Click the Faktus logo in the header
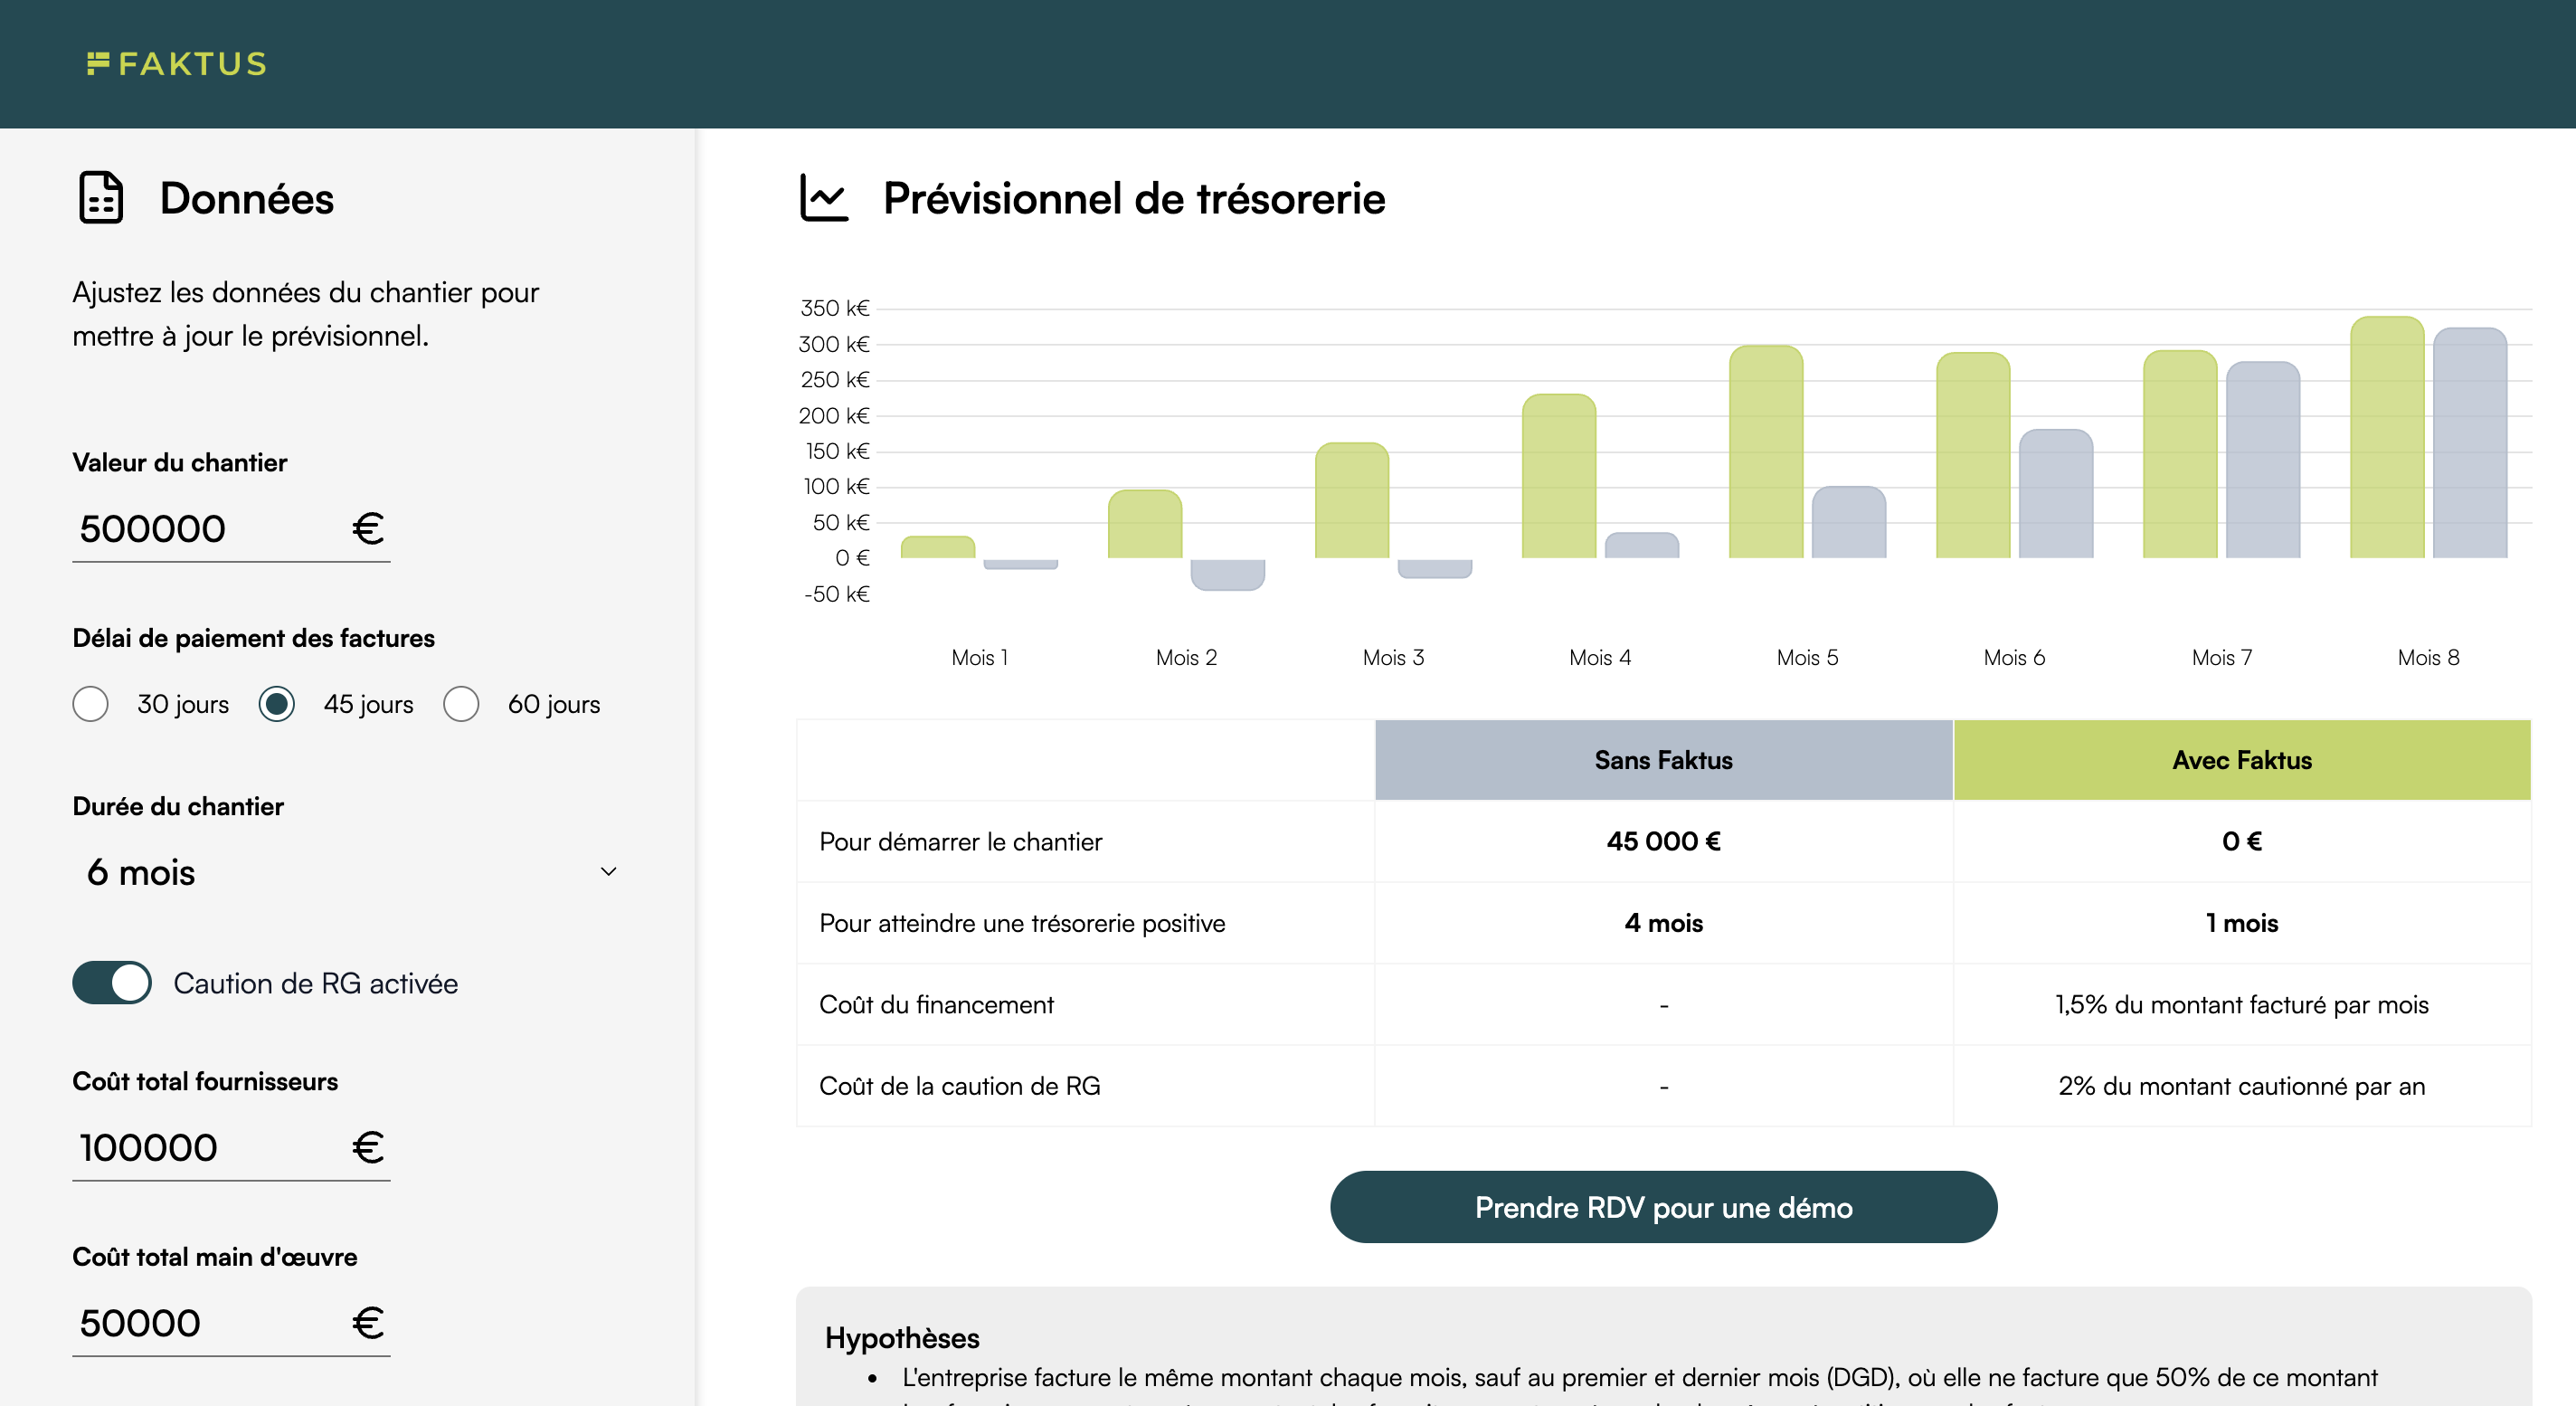2576x1406 pixels. pyautogui.click(x=177, y=64)
